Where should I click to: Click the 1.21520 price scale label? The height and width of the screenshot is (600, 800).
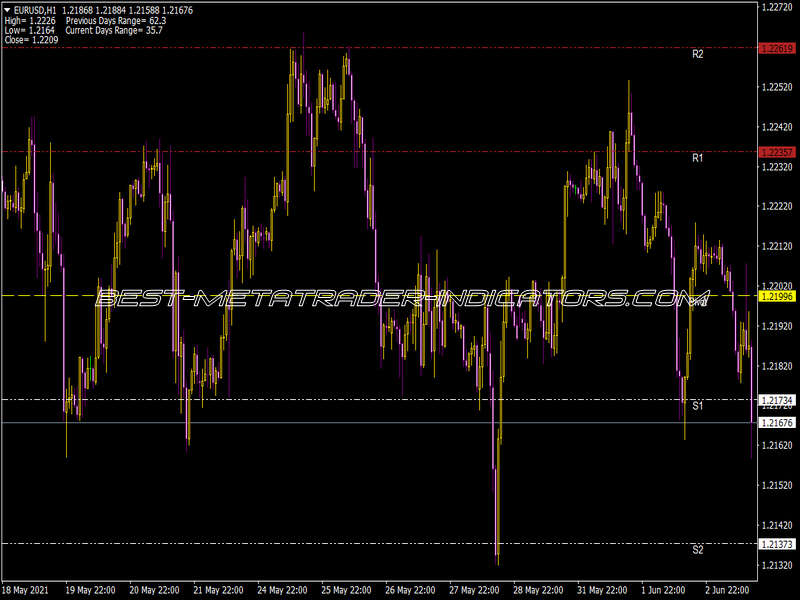point(778,485)
